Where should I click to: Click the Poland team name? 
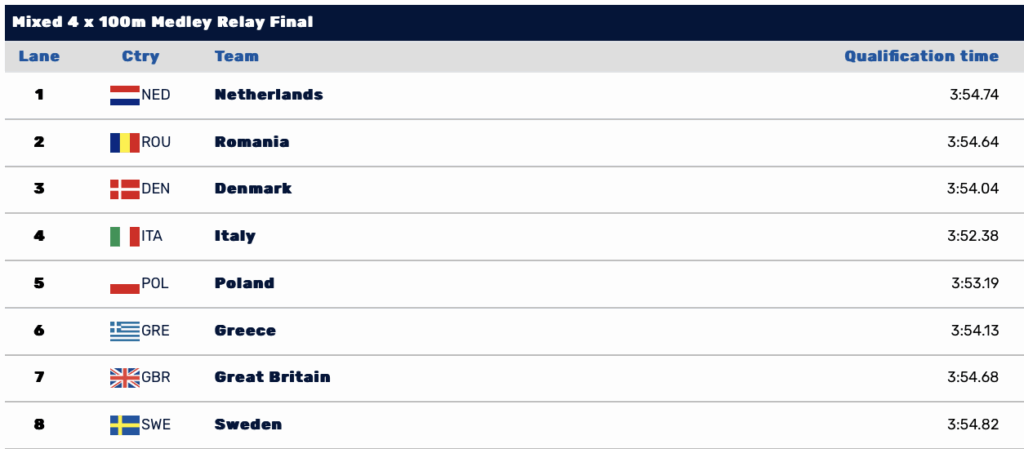[x=244, y=283]
